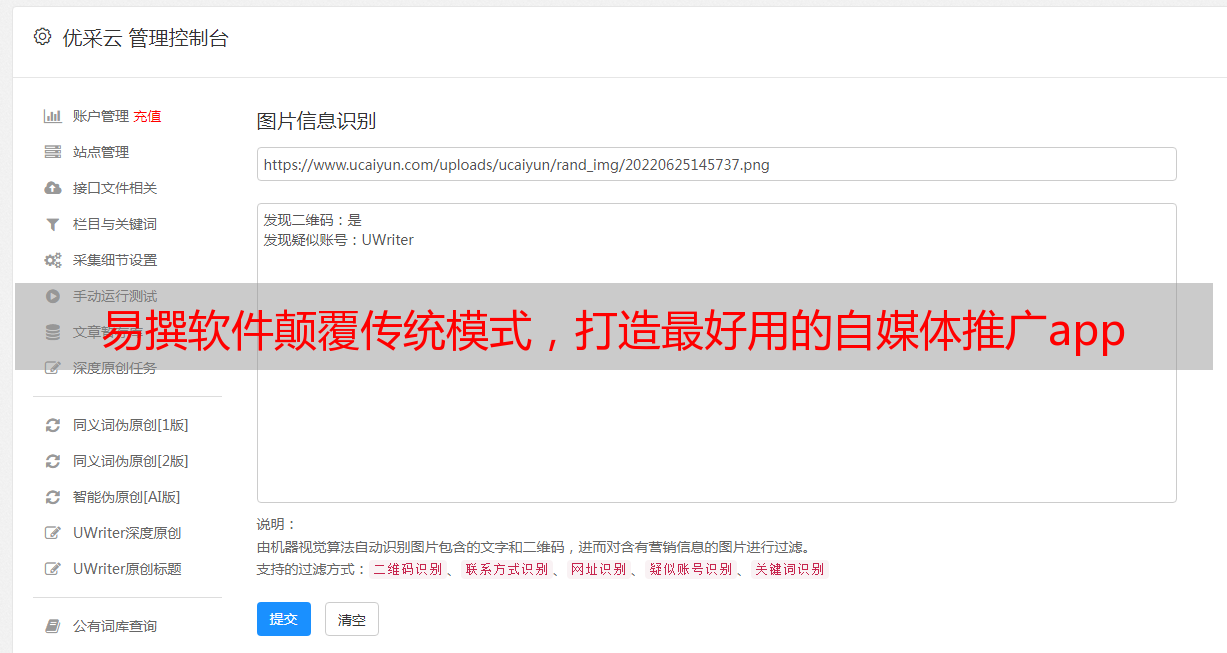
Task: Open 手动运行测试 menu item
Action: (x=115, y=296)
